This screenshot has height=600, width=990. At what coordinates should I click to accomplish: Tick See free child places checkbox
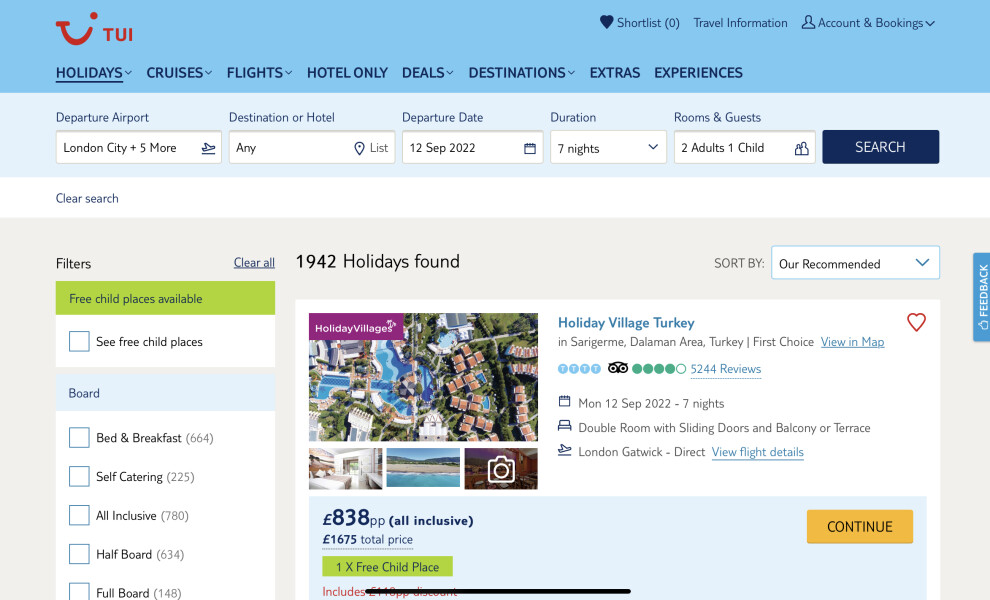coord(79,342)
